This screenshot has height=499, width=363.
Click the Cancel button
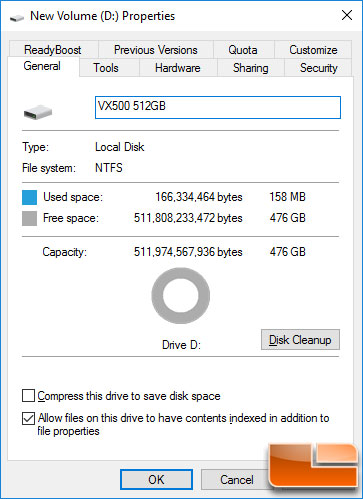click(x=236, y=479)
